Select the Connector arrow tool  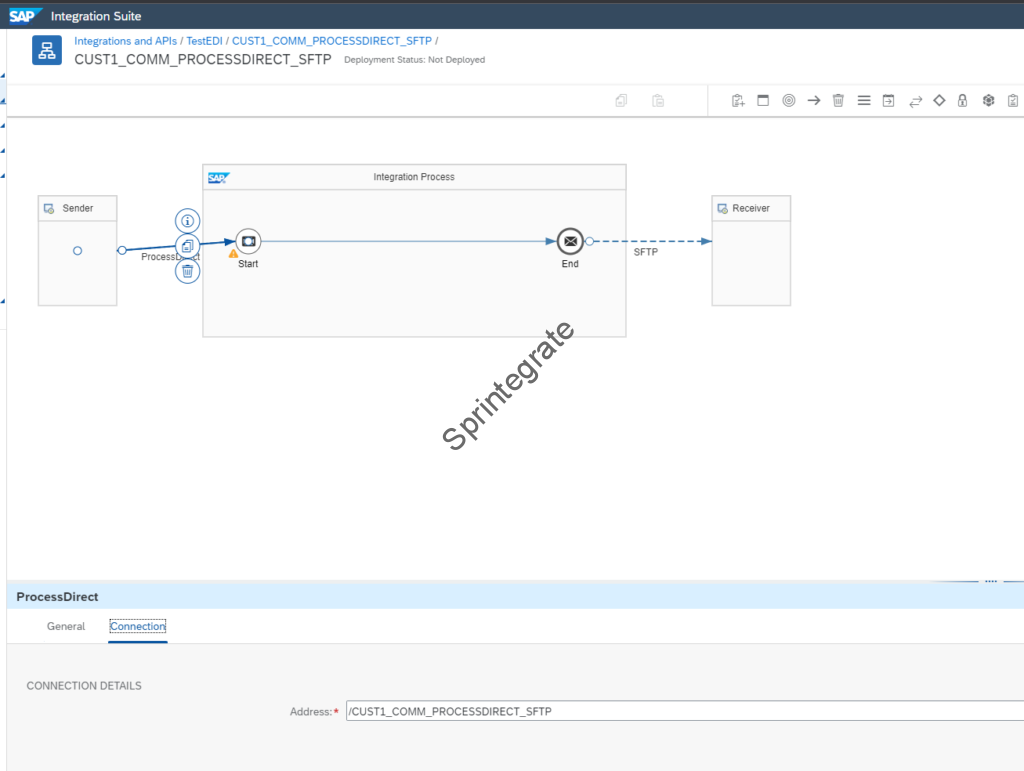pyautogui.click(x=814, y=101)
